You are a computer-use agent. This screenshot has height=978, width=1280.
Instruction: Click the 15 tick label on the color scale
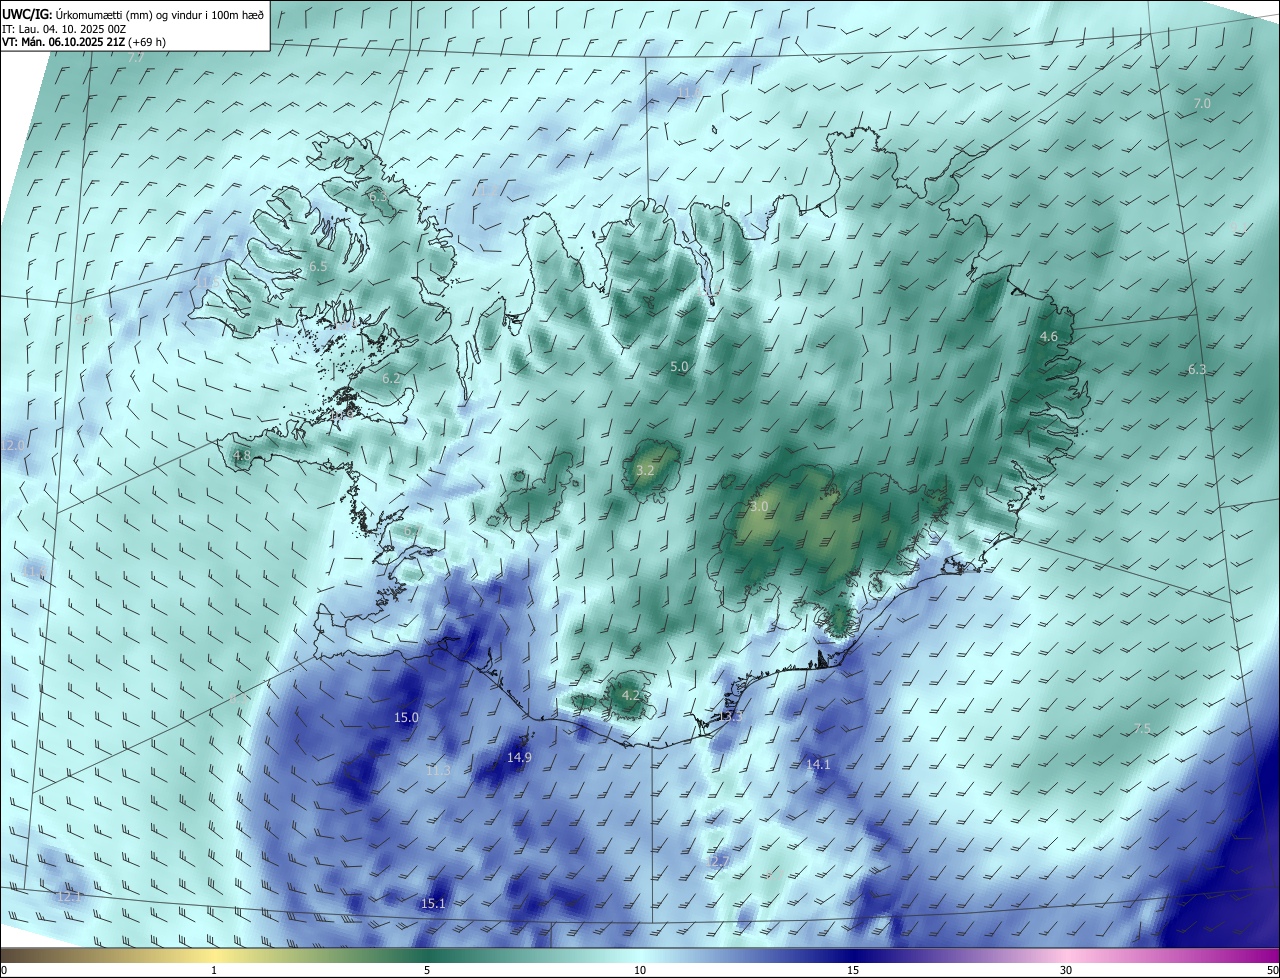coord(853,970)
